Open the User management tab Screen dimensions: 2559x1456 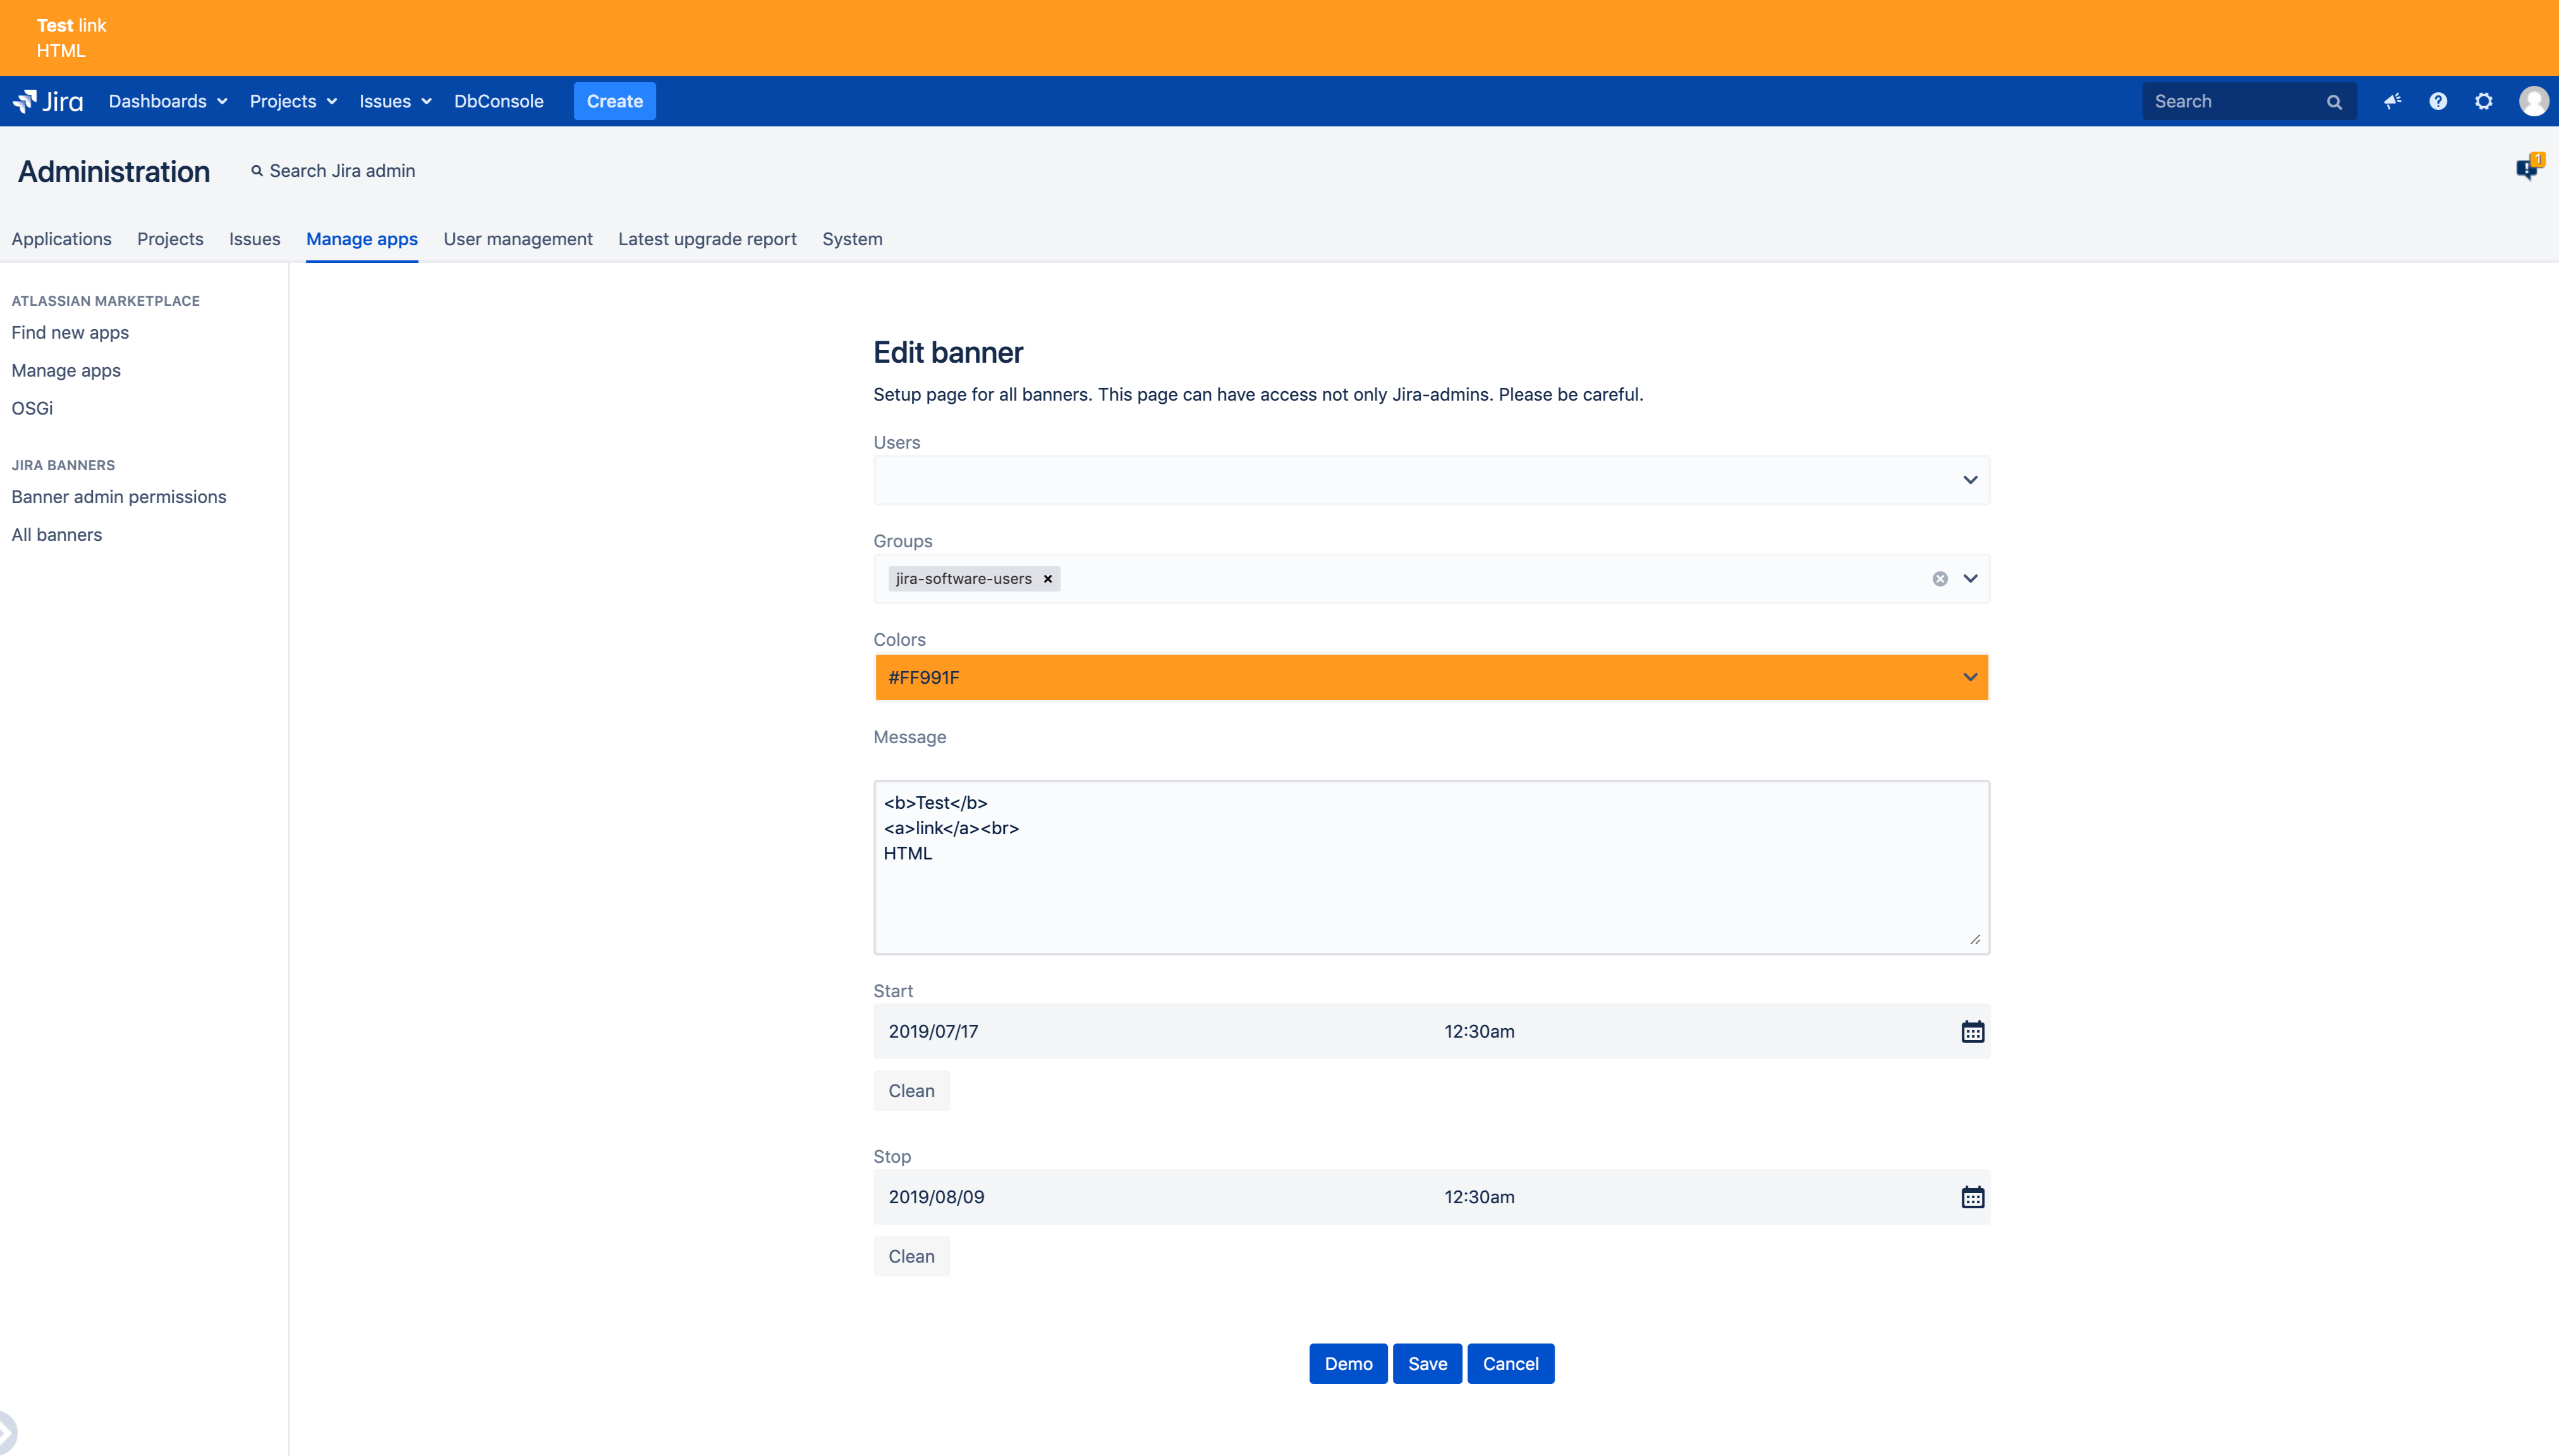point(518,239)
